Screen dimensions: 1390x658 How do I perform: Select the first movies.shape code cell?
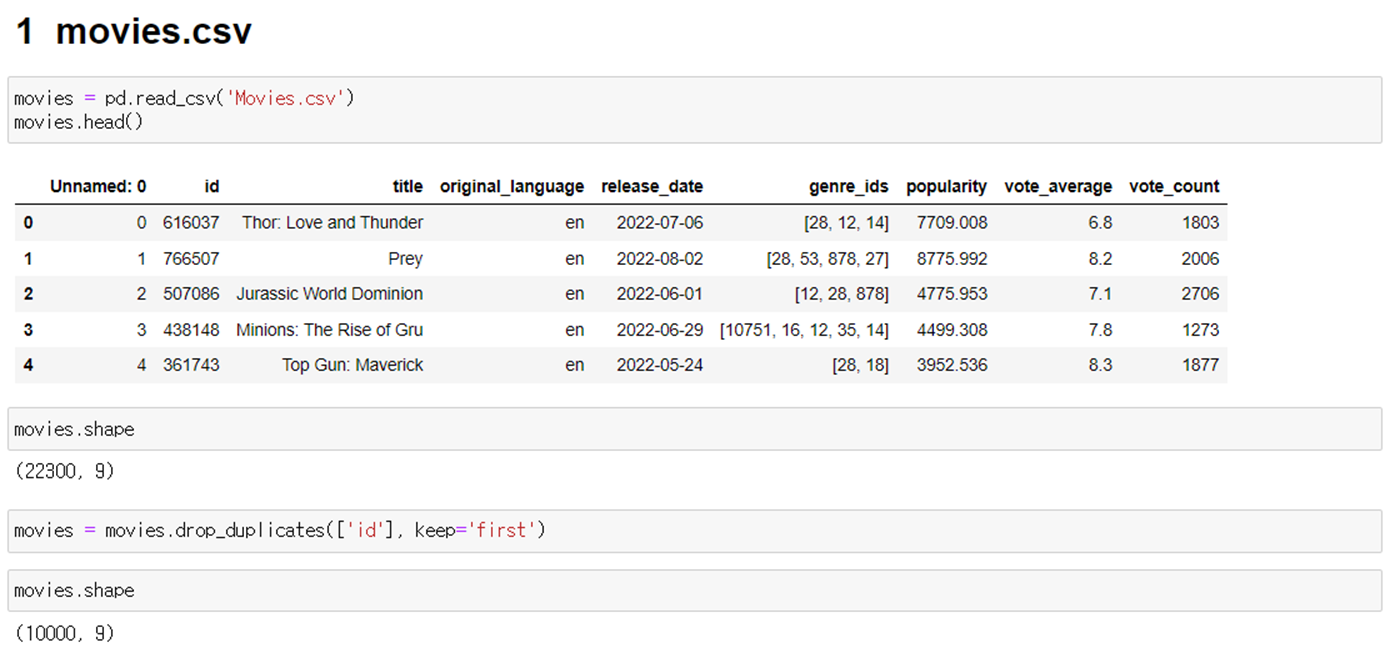(695, 429)
